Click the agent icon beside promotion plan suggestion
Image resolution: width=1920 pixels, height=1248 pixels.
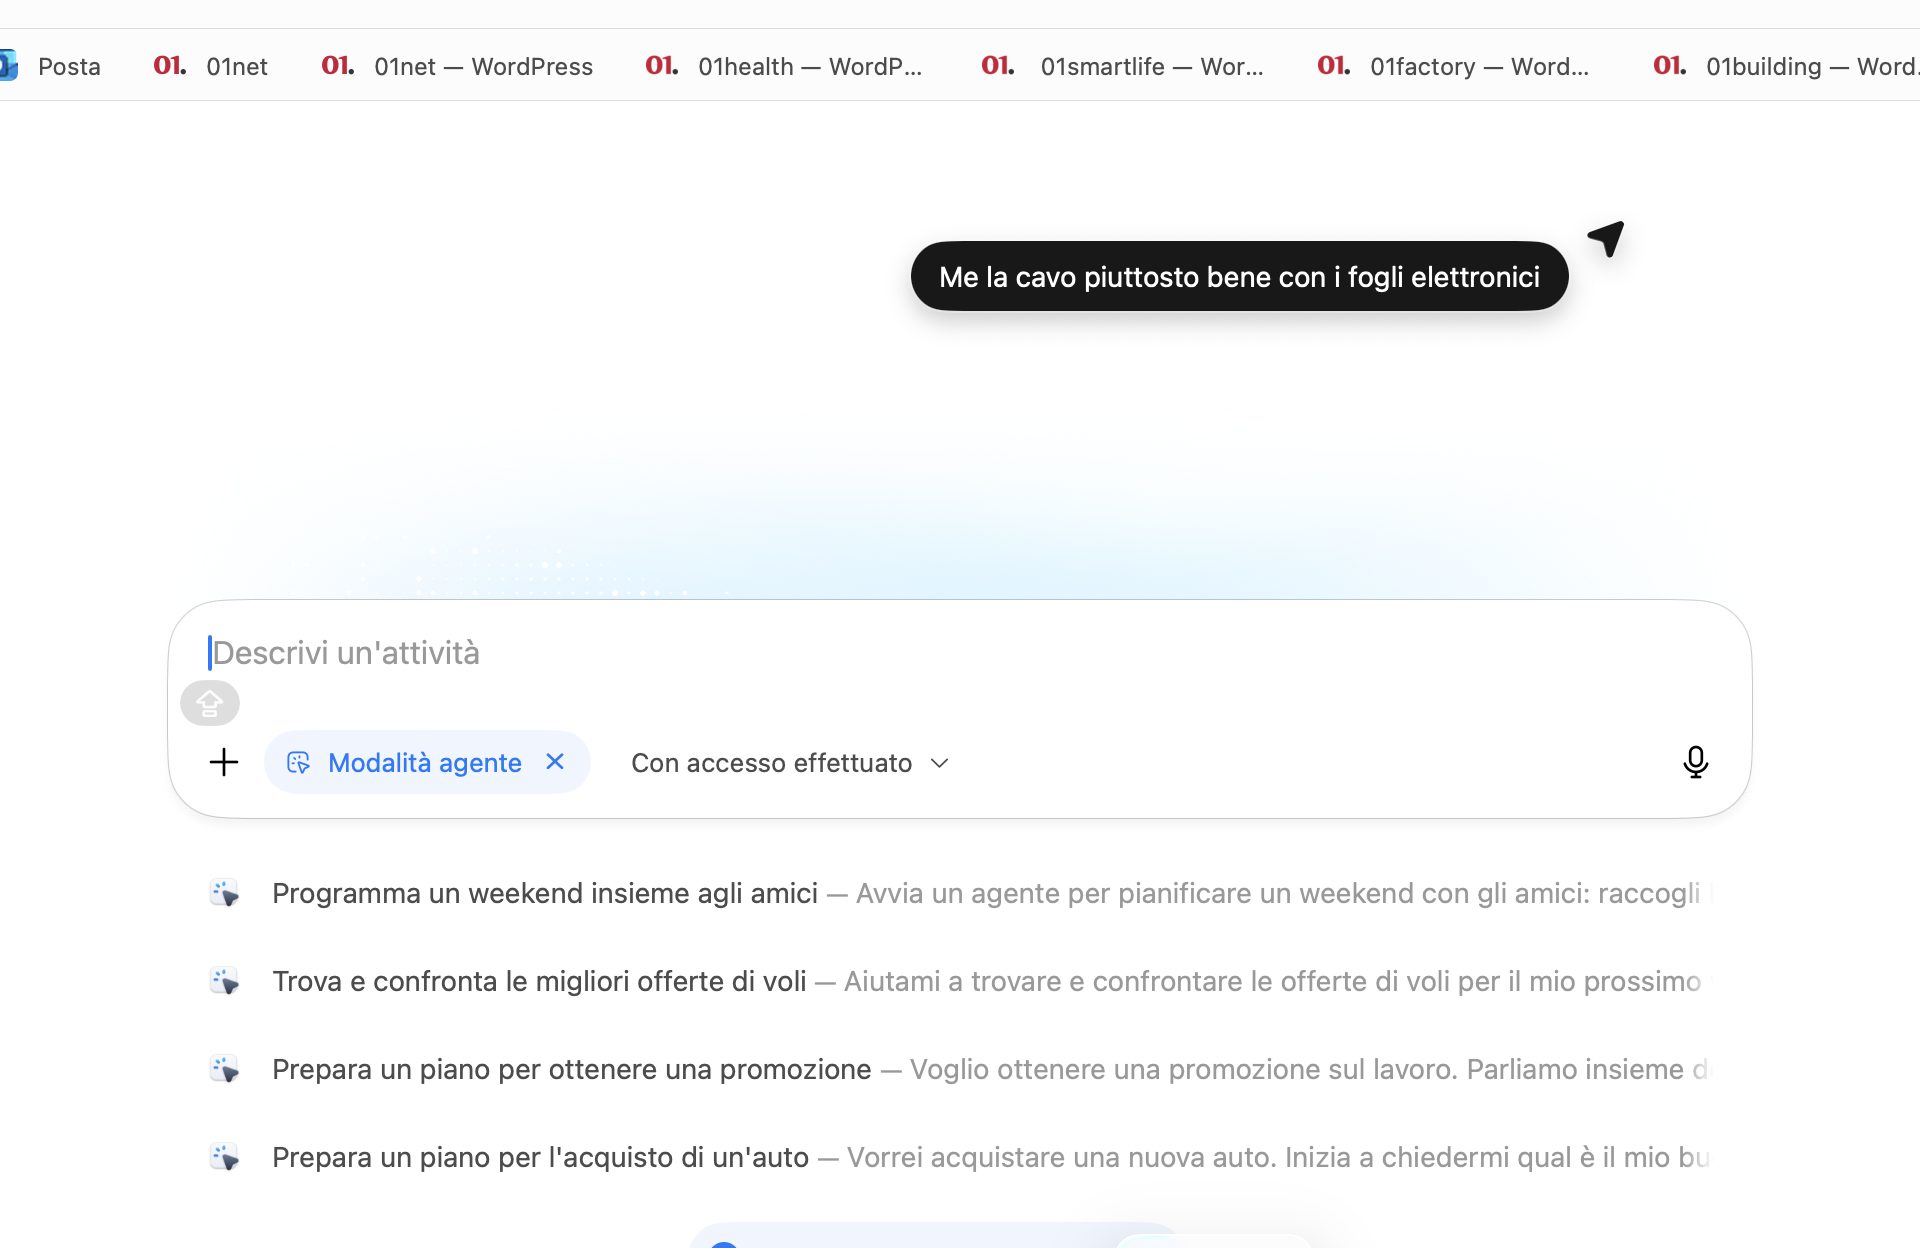tap(225, 1069)
